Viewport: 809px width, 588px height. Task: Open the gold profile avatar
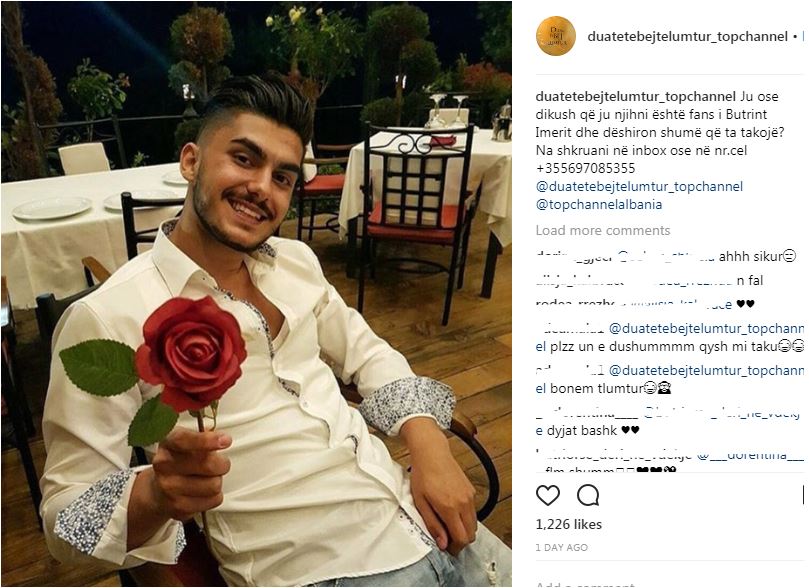coord(556,36)
